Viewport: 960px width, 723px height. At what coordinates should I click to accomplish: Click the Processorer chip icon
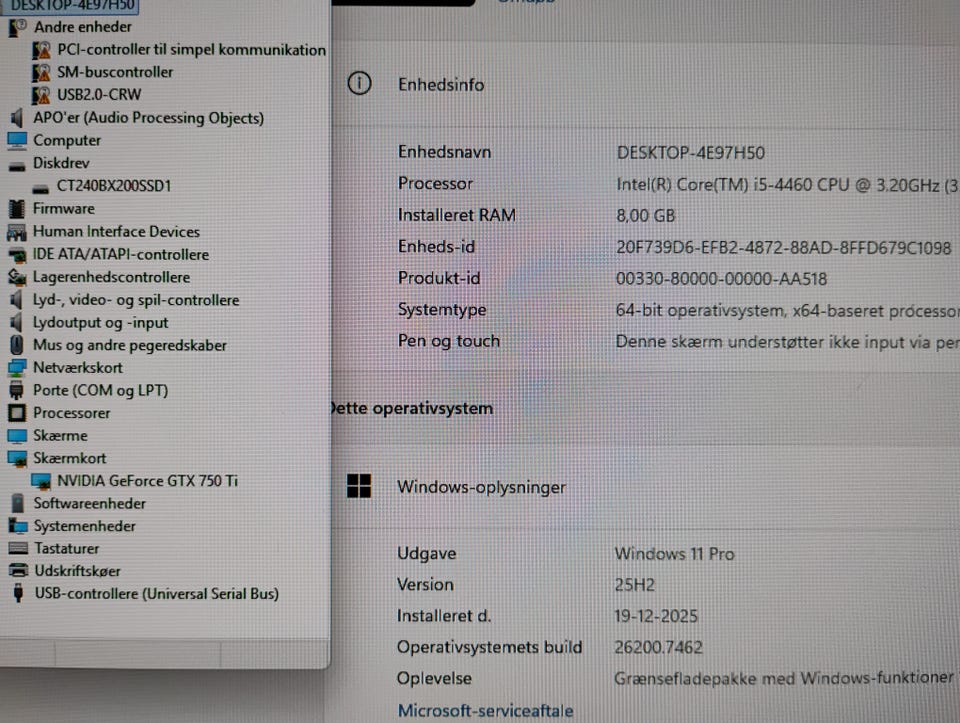[x=17, y=413]
